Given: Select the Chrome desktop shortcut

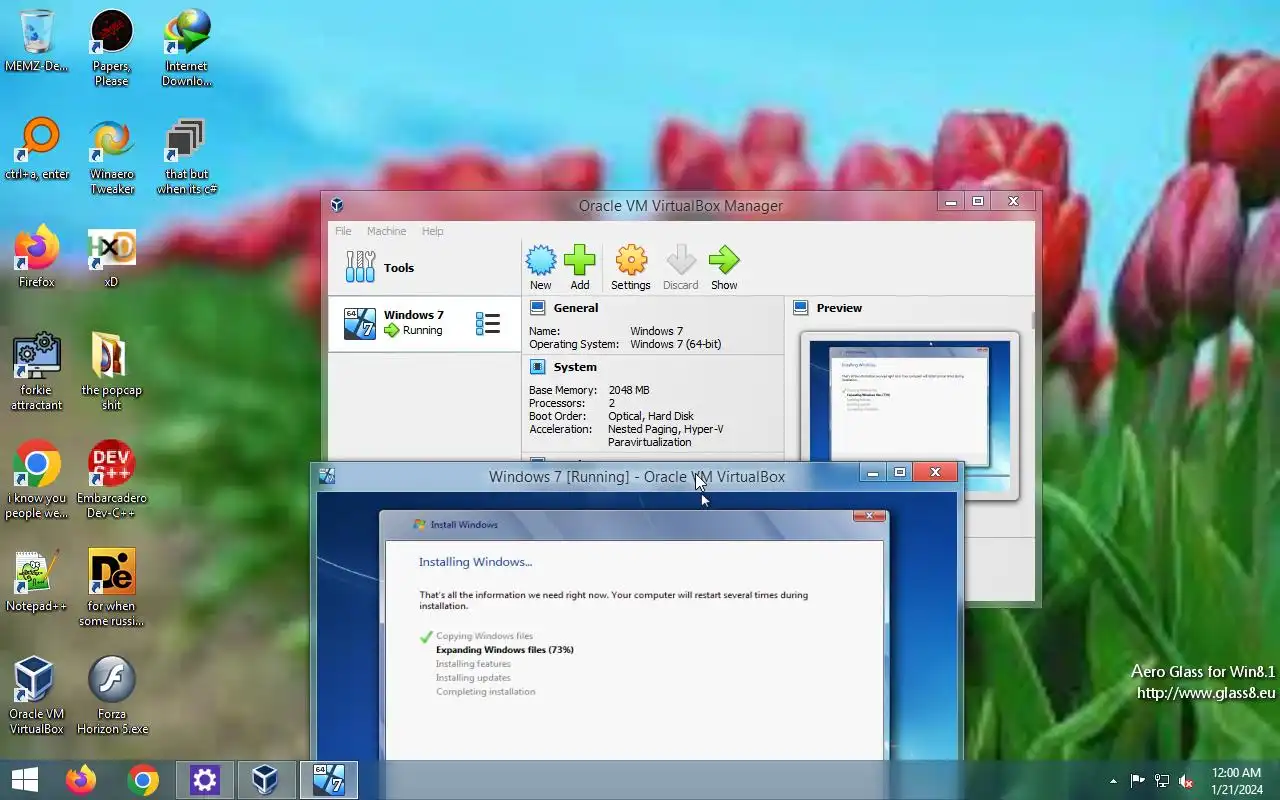Looking at the screenshot, I should 37,480.
